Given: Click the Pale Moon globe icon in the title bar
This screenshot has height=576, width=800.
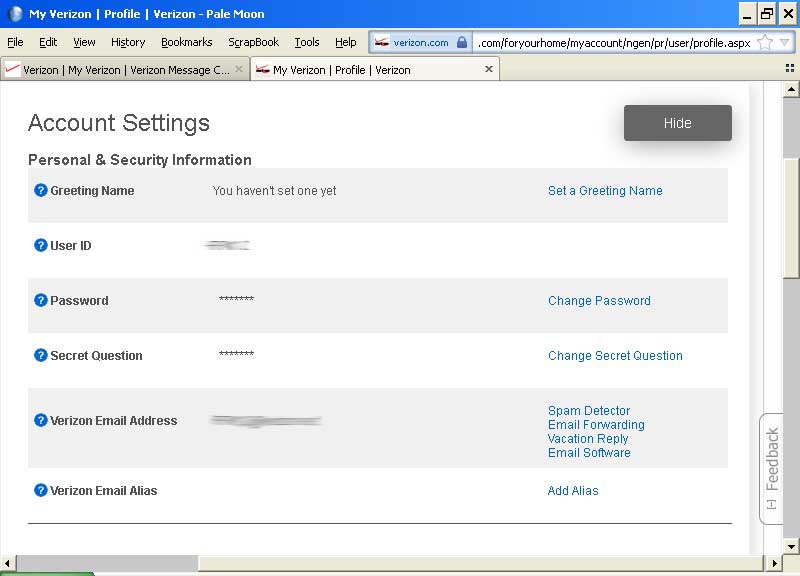Looking at the screenshot, I should [x=15, y=14].
